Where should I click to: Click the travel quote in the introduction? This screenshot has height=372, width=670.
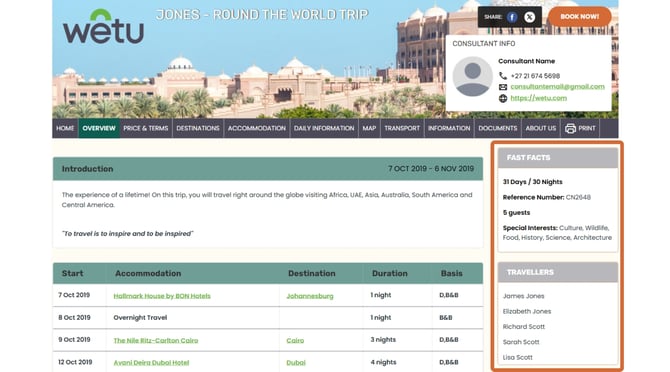click(128, 234)
